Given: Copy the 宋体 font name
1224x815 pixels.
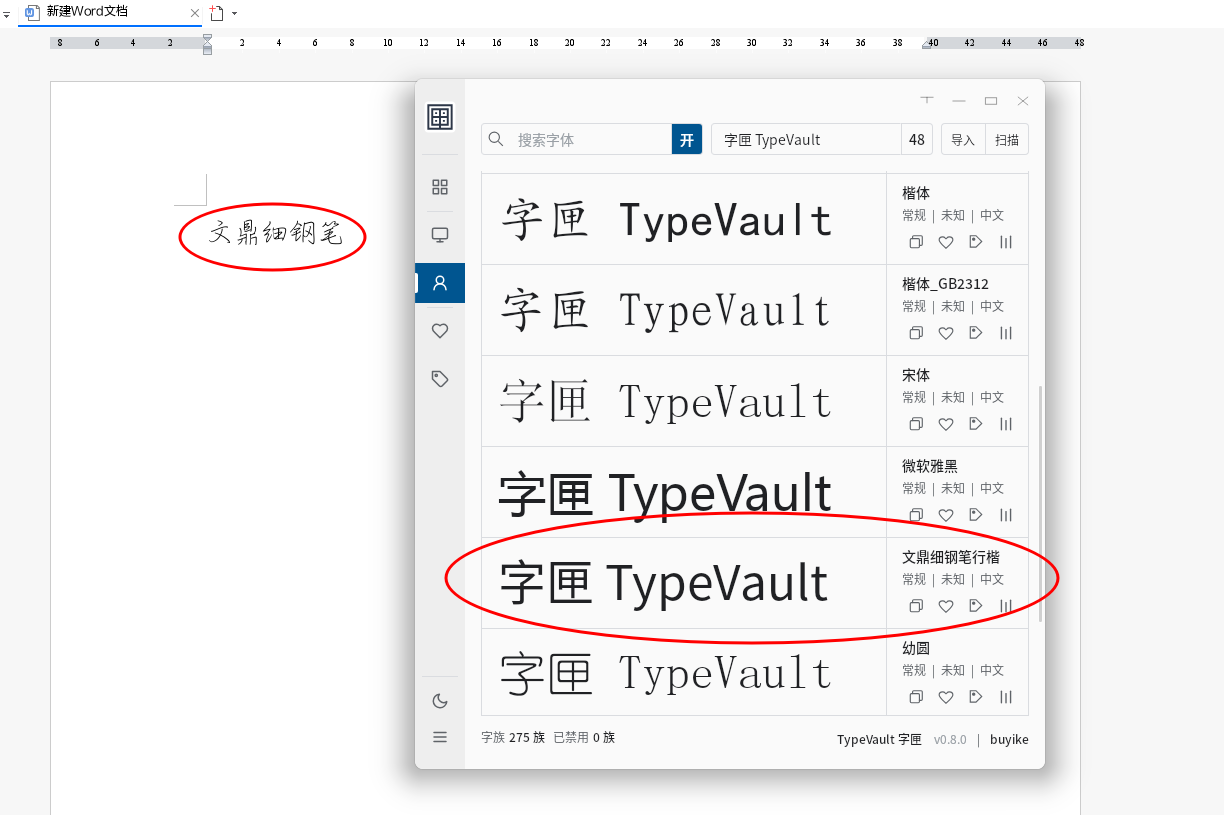Looking at the screenshot, I should 915,424.
